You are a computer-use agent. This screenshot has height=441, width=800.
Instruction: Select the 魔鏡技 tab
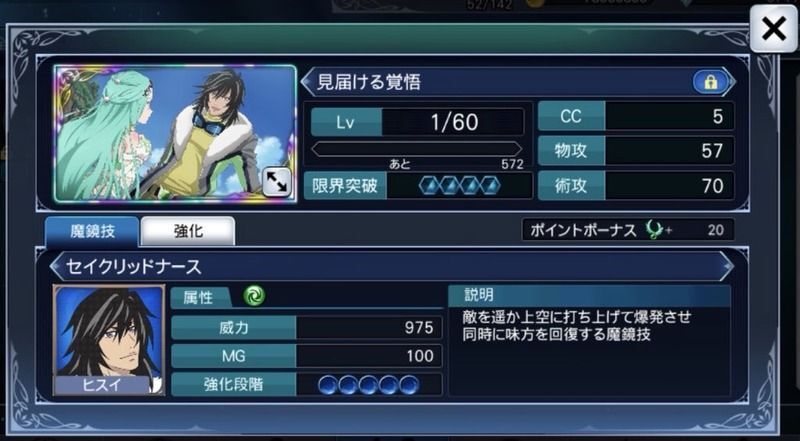92,231
